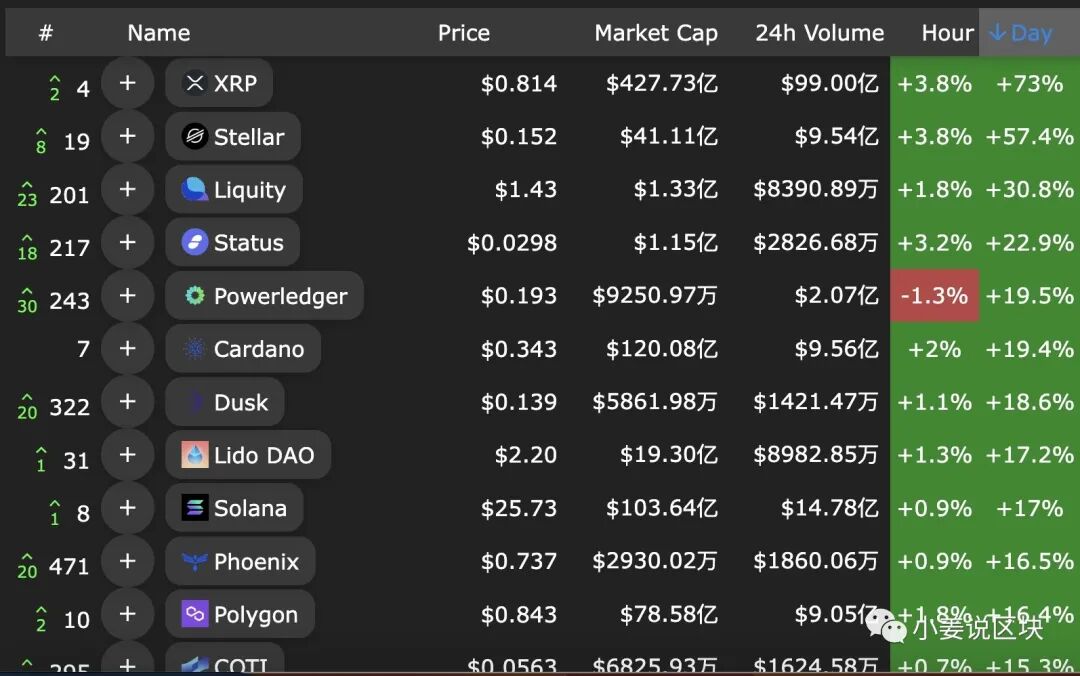Open the Cardano coin name button

pyautogui.click(x=243, y=349)
